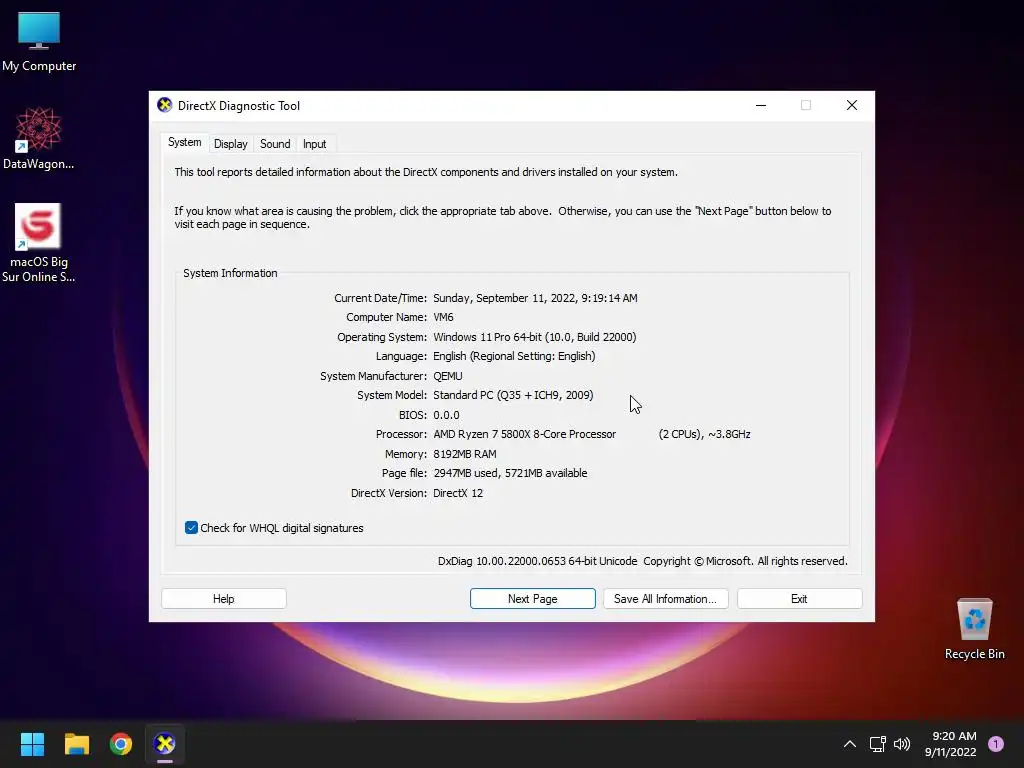This screenshot has height=768, width=1024.
Task: Minimize the DirectX Diagnostic Tool window
Action: [x=761, y=105]
